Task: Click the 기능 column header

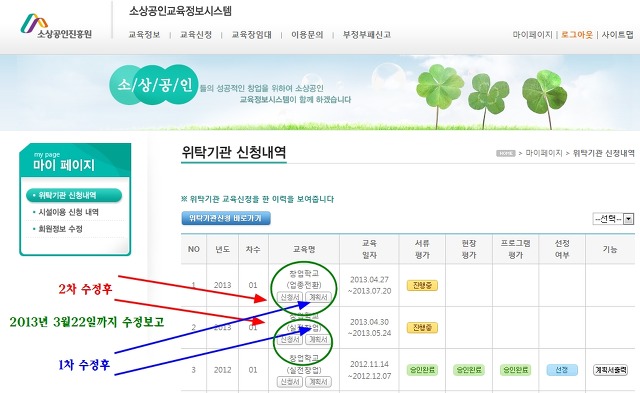Action: 610,249
